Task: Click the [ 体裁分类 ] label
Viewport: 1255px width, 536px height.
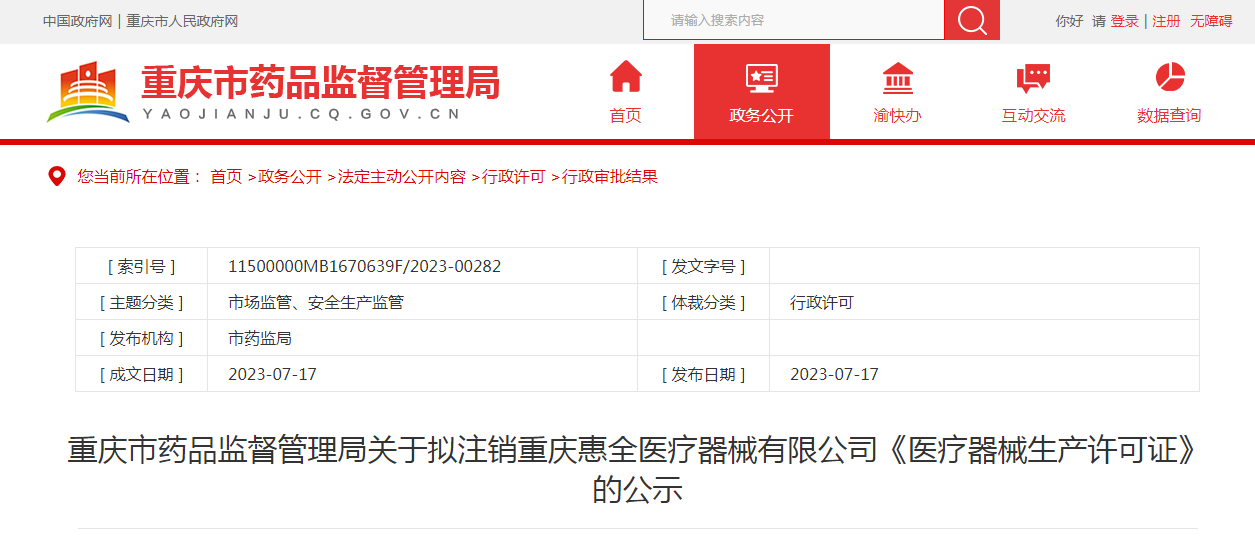Action: pos(703,302)
